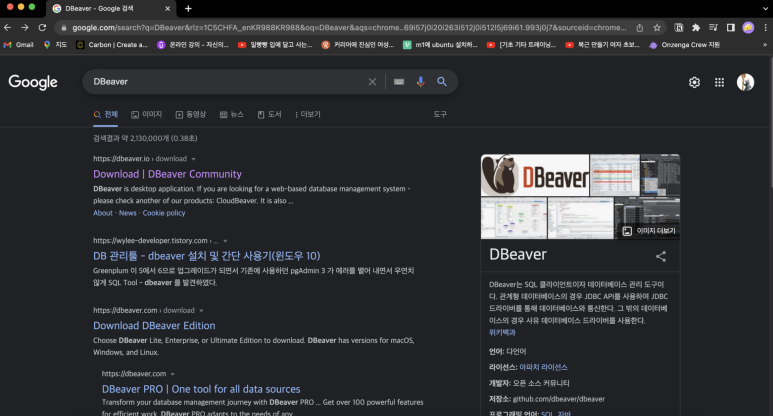
Task: Open dropdown next to dbeaver.io download
Action: pos(193,159)
